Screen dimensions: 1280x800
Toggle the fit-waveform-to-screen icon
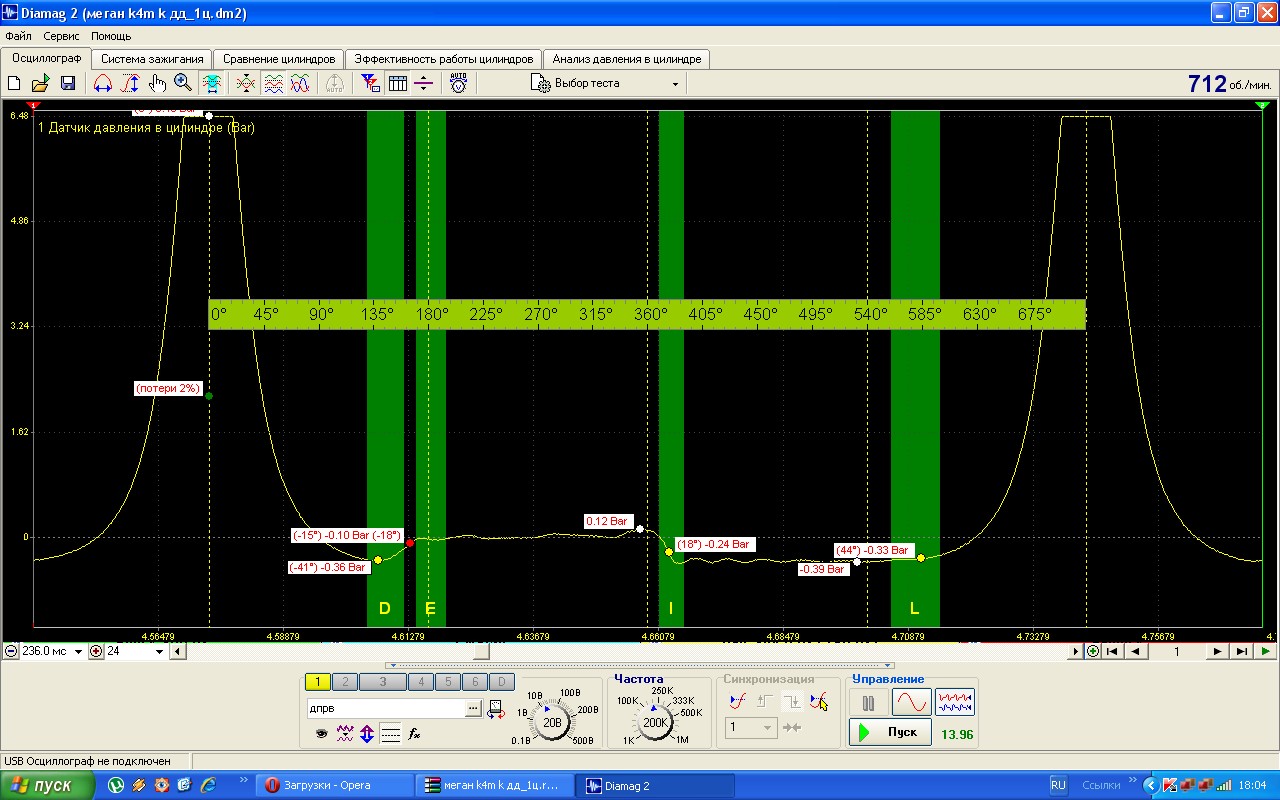[212, 84]
